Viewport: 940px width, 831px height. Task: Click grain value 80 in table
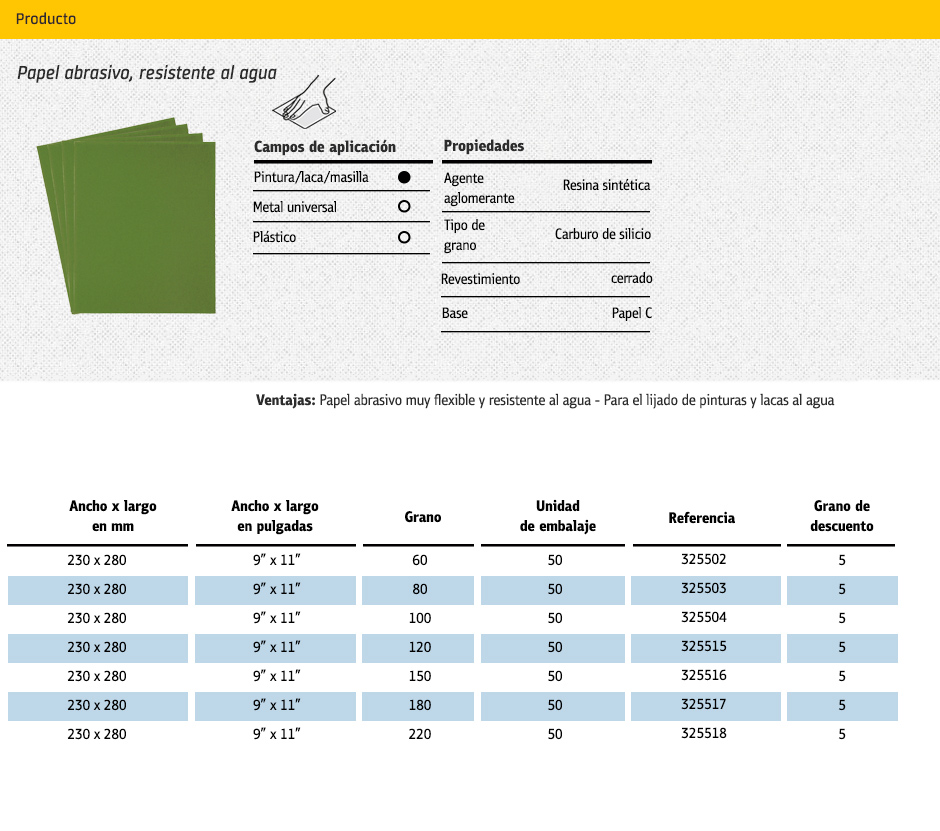(420, 590)
